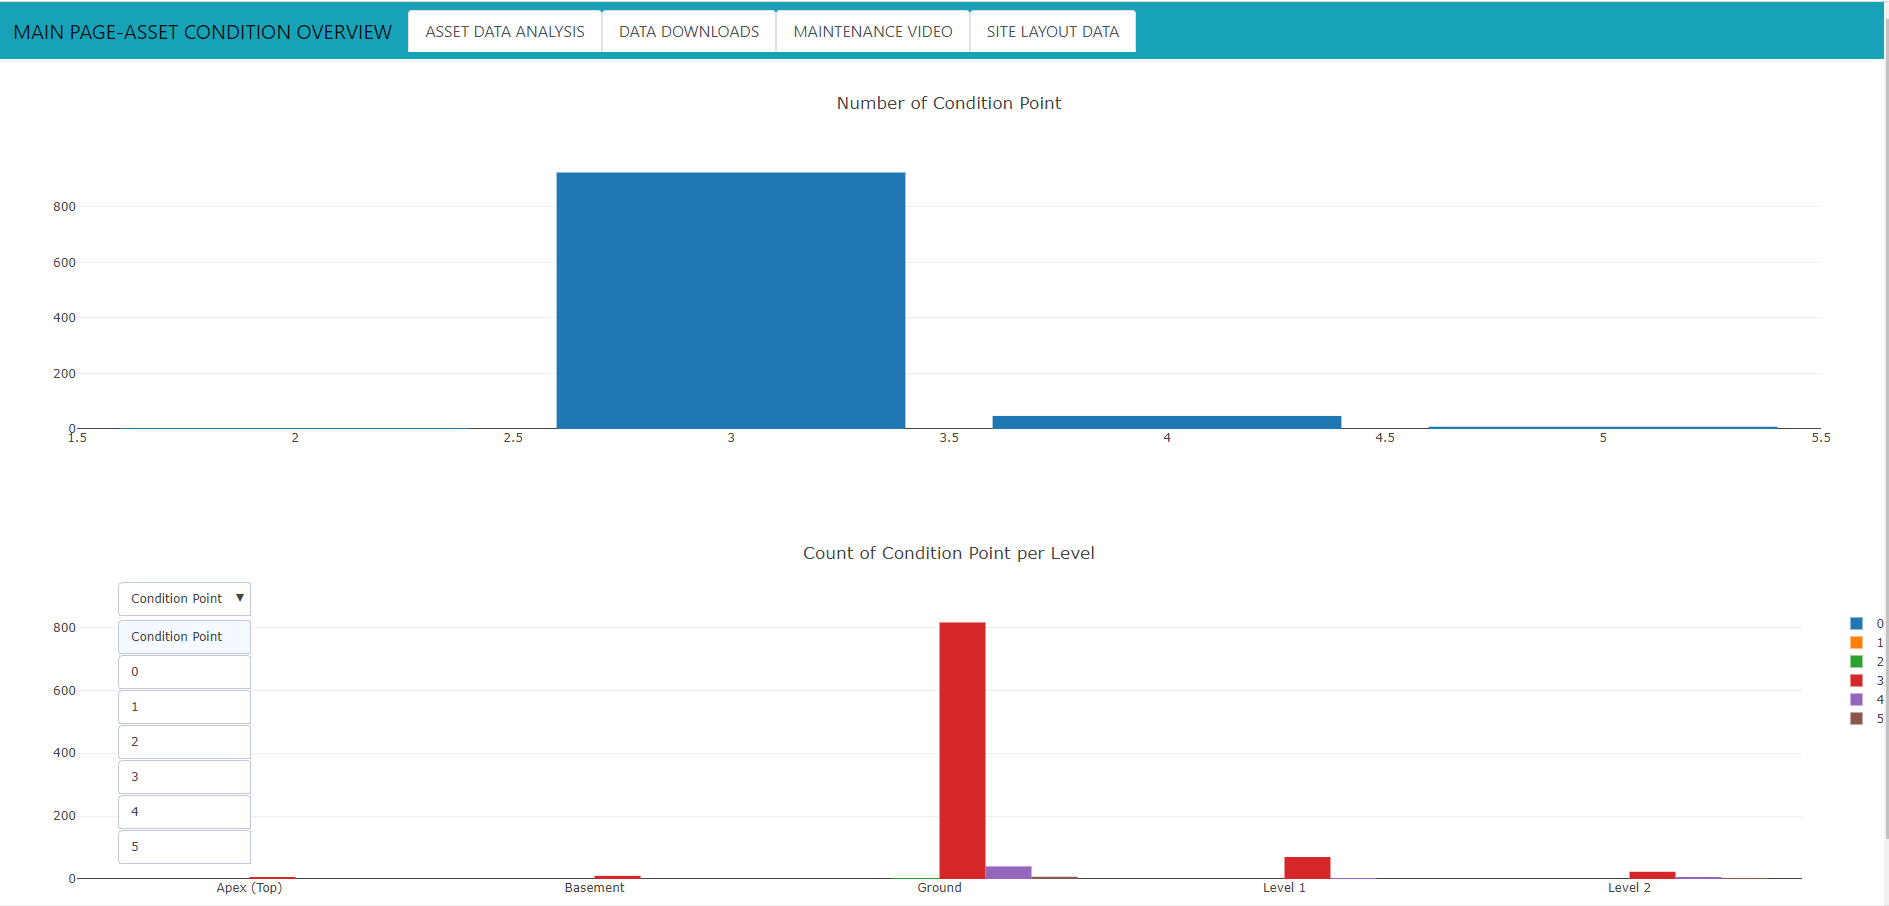1889x906 pixels.
Task: Open the MAINTENANCE VIDEO tab
Action: [872, 31]
